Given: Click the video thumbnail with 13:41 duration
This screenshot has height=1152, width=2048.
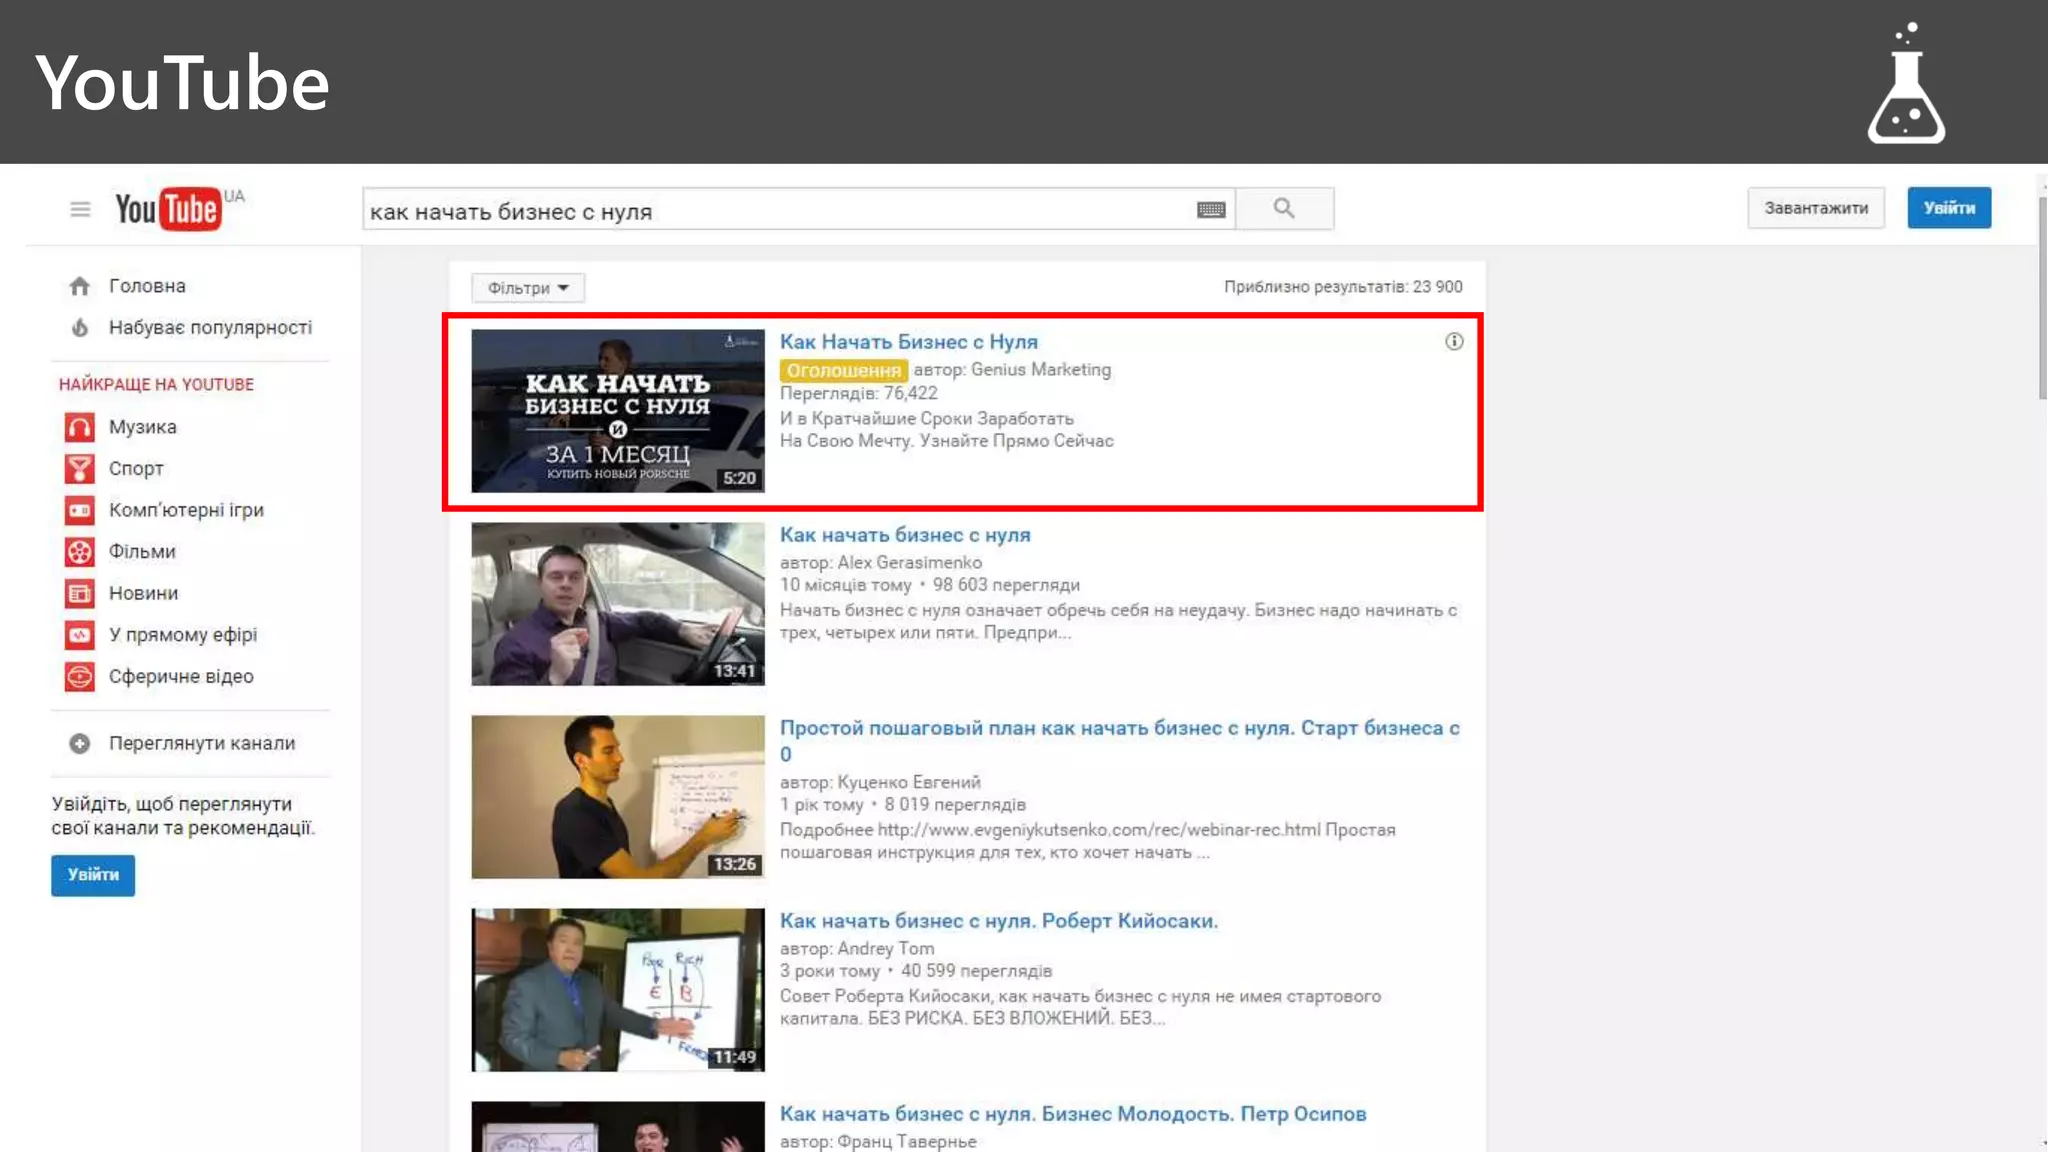Looking at the screenshot, I should pyautogui.click(x=618, y=604).
